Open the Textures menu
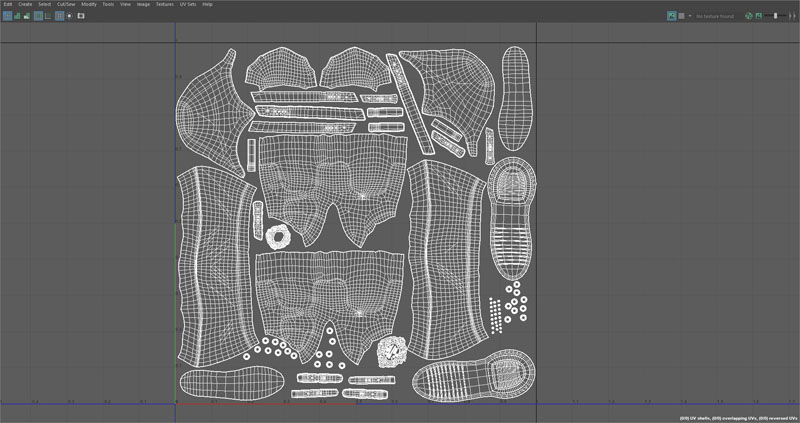800x423 pixels. click(164, 5)
